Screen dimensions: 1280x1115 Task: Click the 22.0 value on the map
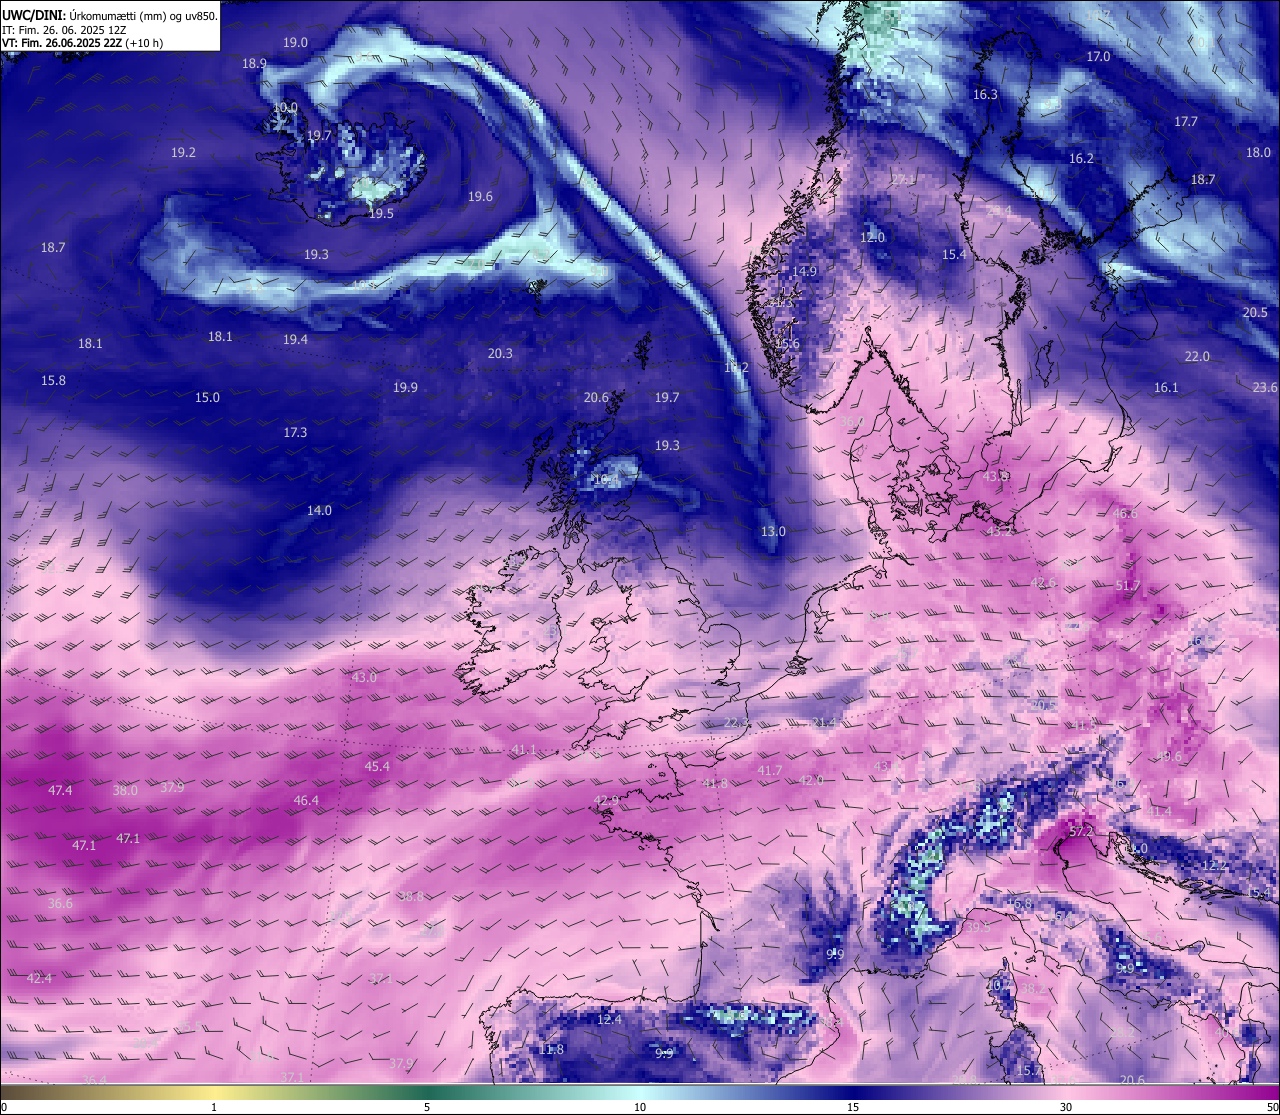click(x=1197, y=356)
